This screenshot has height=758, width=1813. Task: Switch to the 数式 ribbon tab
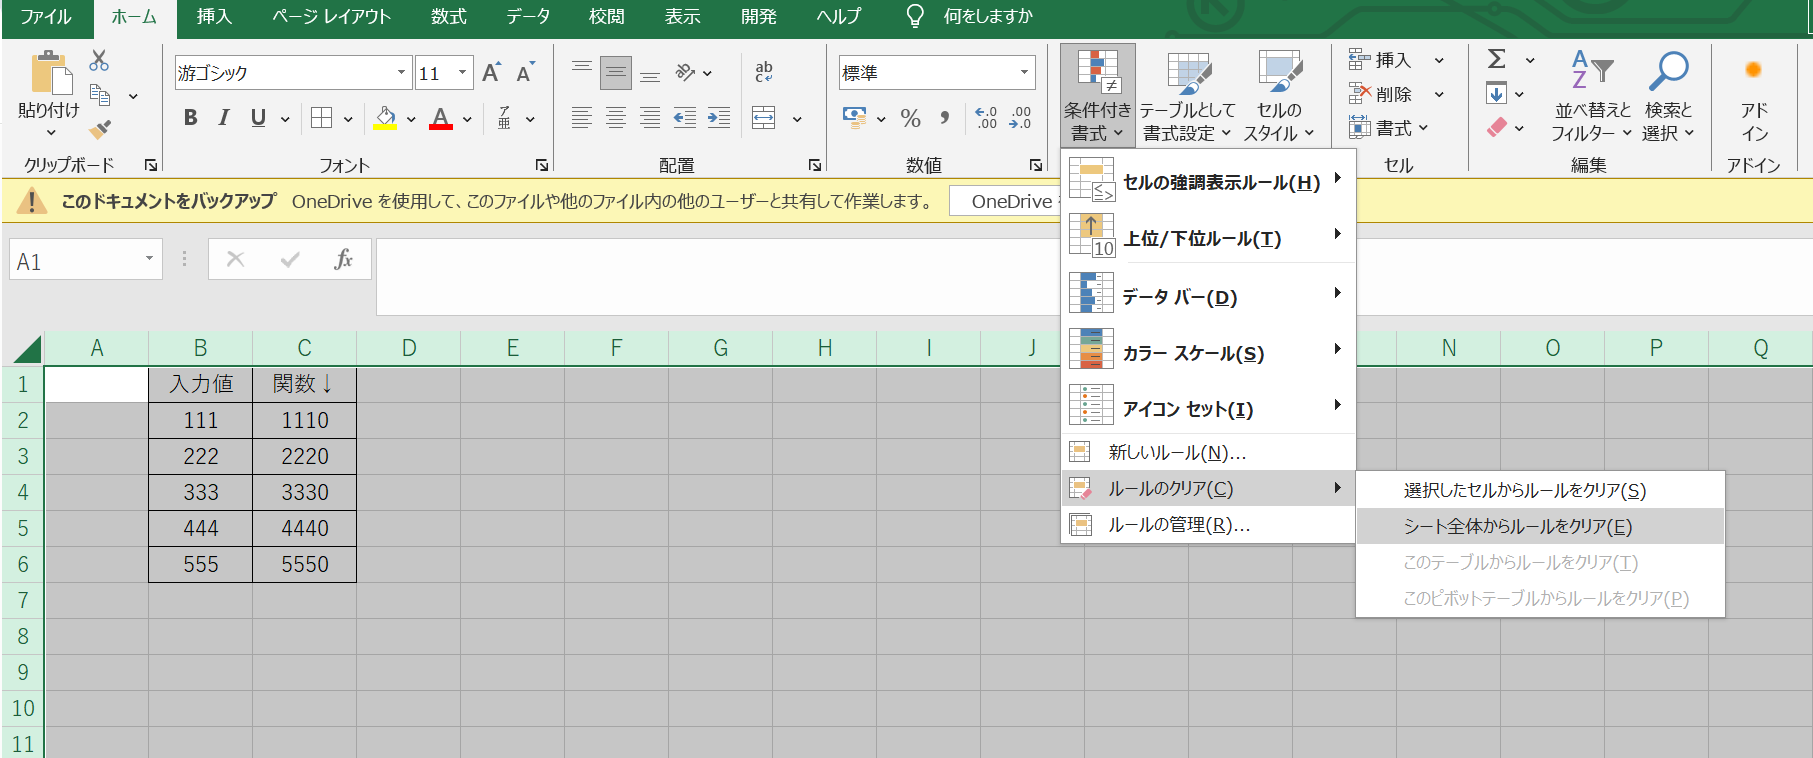click(448, 17)
